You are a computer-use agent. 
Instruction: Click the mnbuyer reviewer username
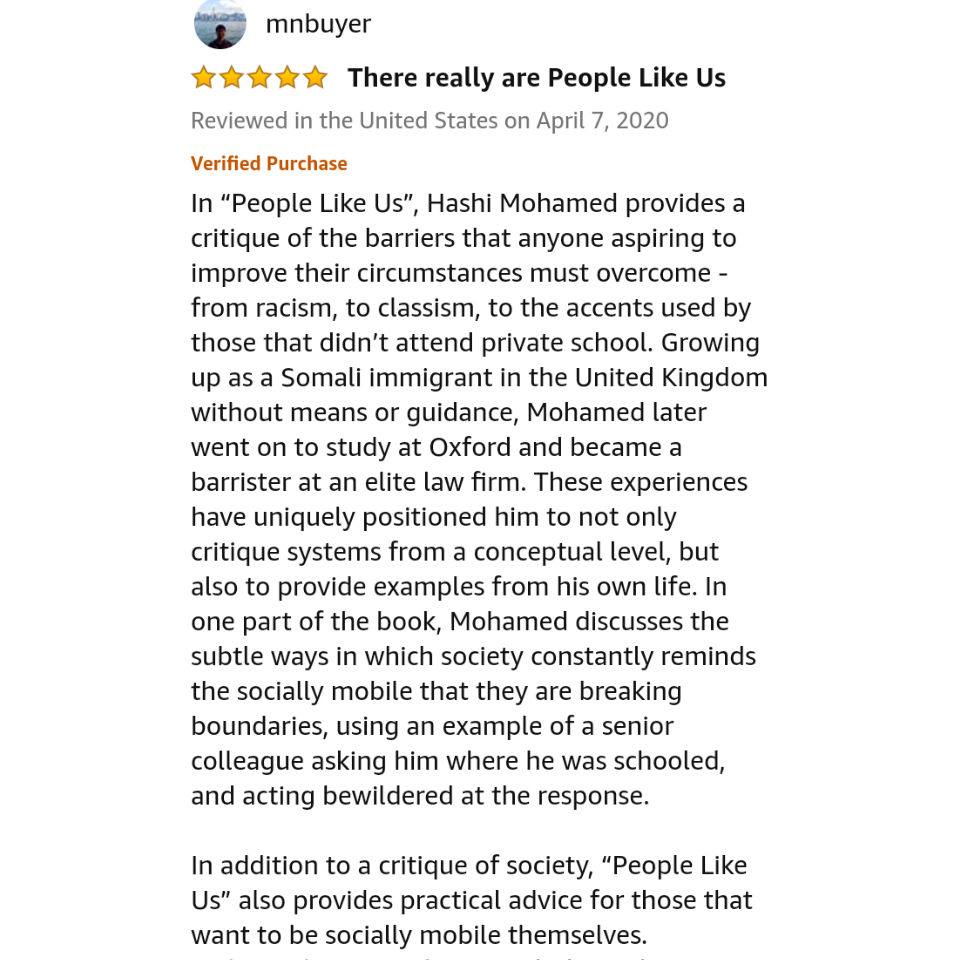tap(318, 24)
